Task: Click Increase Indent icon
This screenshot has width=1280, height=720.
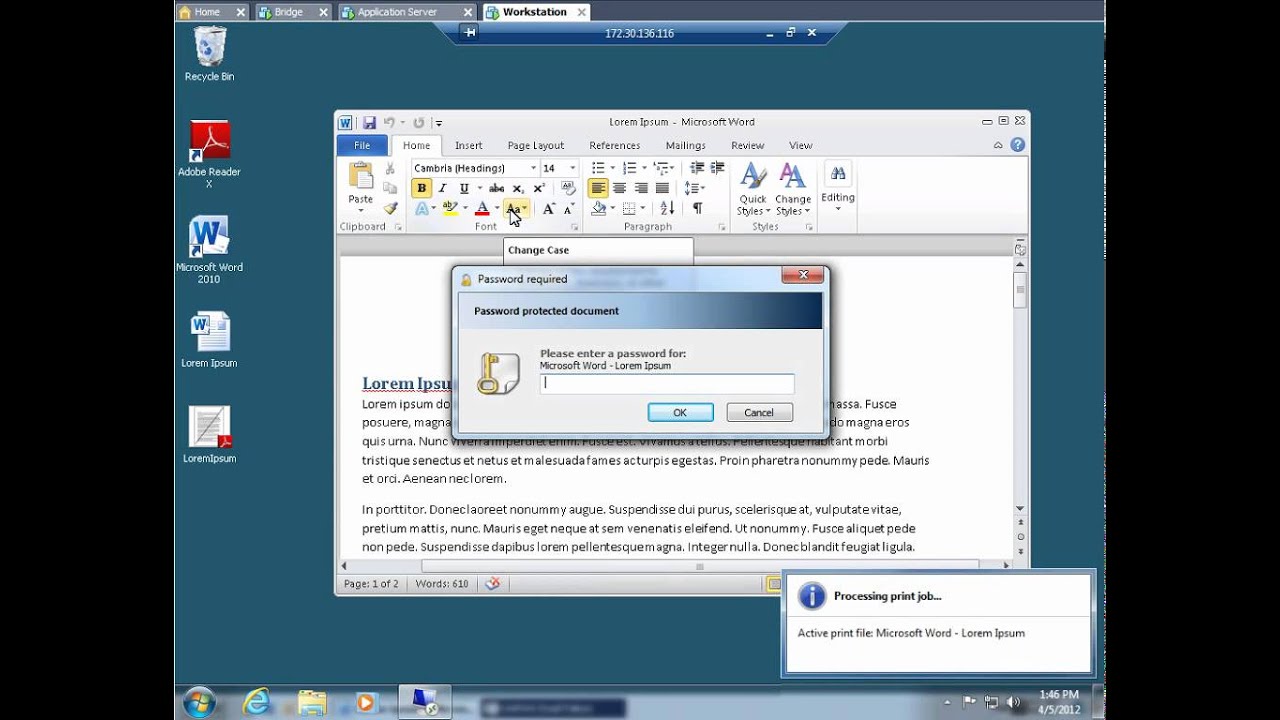Action: 717,168
